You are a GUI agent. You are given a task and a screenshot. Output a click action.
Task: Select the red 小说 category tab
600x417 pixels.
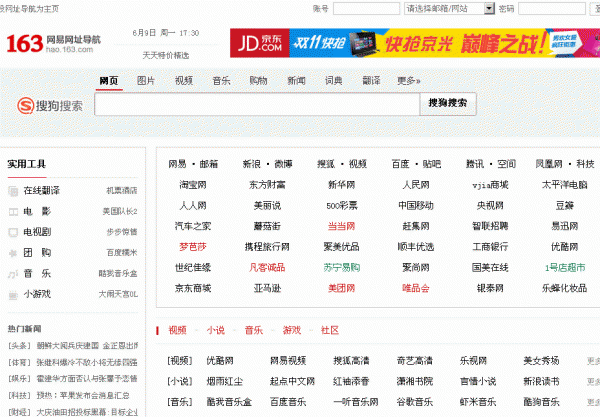(216, 331)
